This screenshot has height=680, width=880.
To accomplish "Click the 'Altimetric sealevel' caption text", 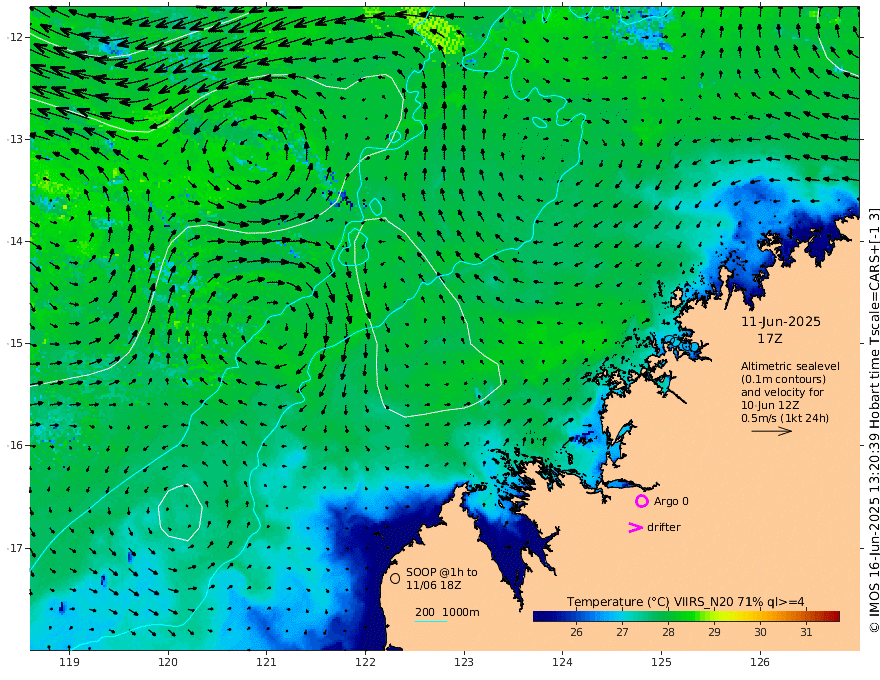I will pos(790,366).
